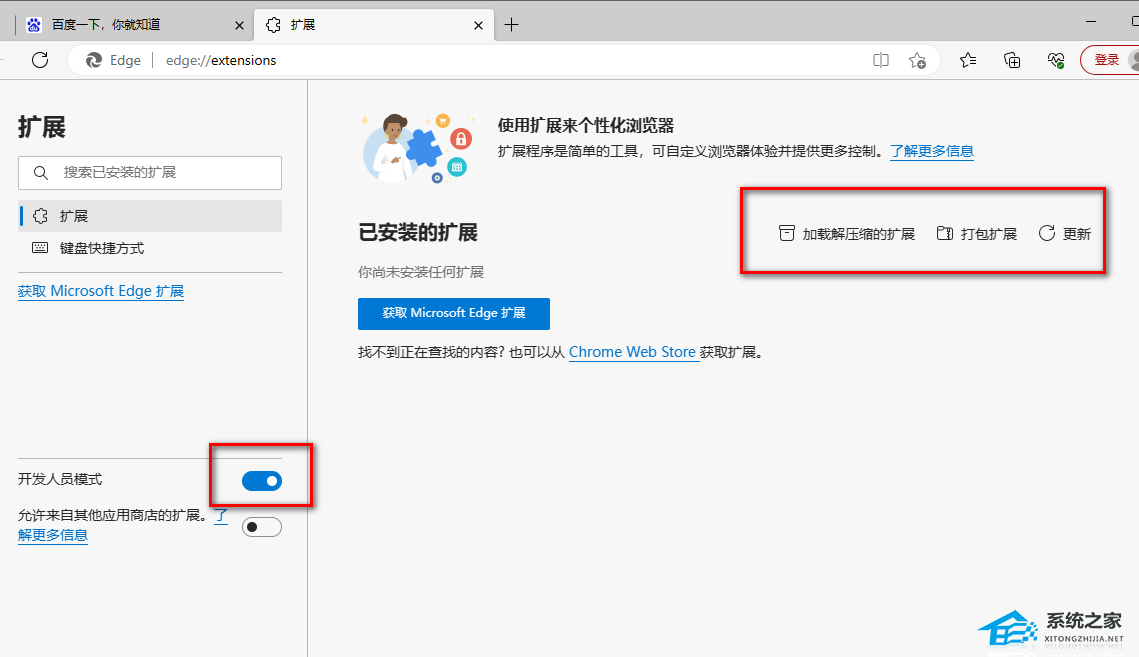Click 使用扩展来个性化浏览器 heading
1139x657 pixels.
click(585, 125)
